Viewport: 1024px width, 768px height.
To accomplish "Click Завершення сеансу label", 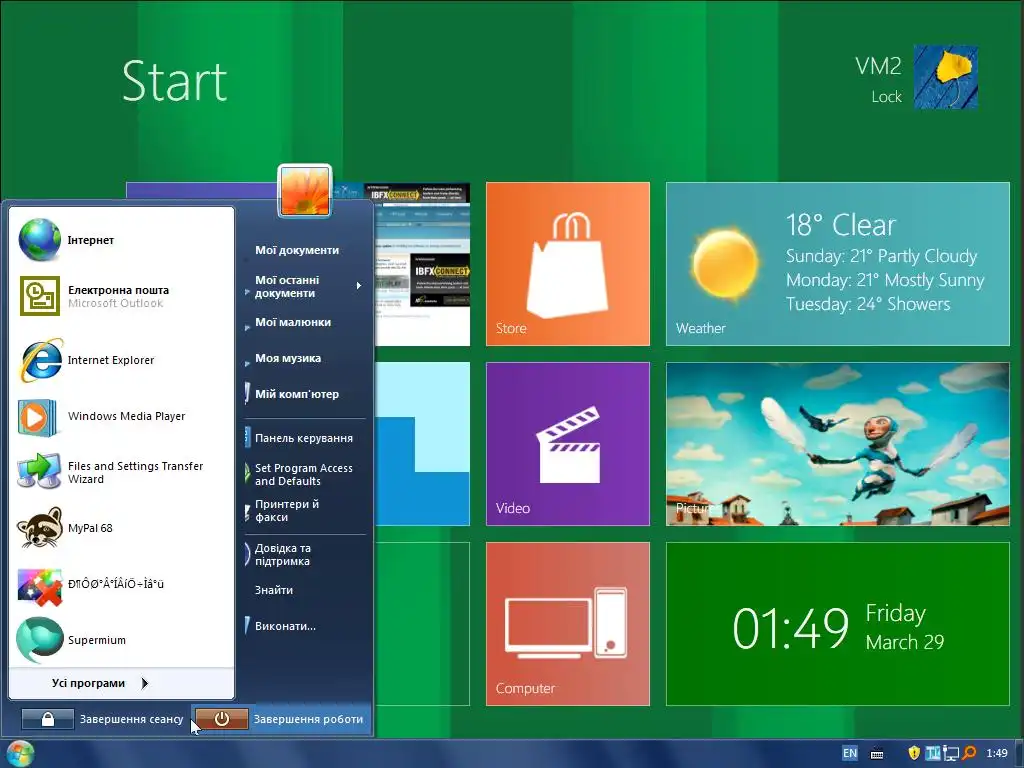I will [x=131, y=719].
